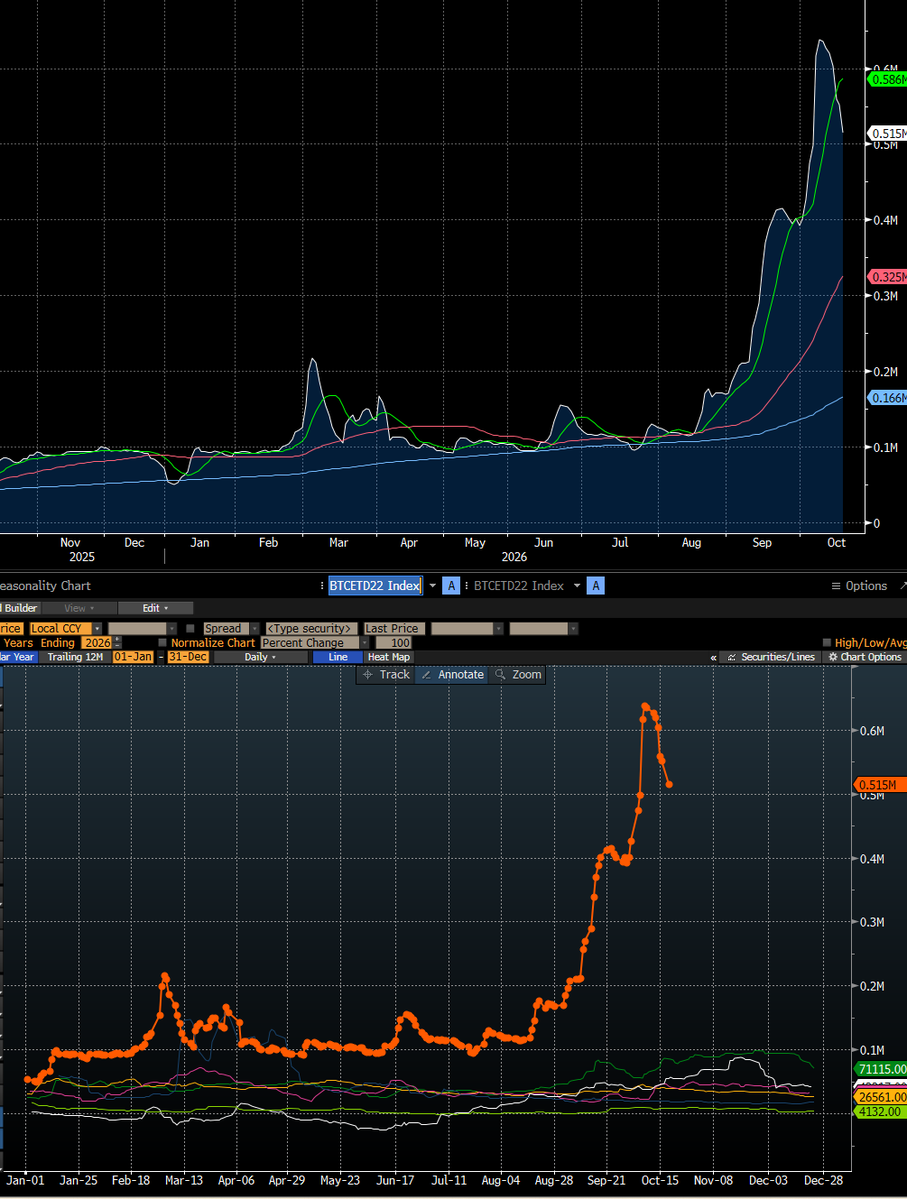Click the highlighted BTCETD22 Index input field
907x1199 pixels.
(x=375, y=586)
